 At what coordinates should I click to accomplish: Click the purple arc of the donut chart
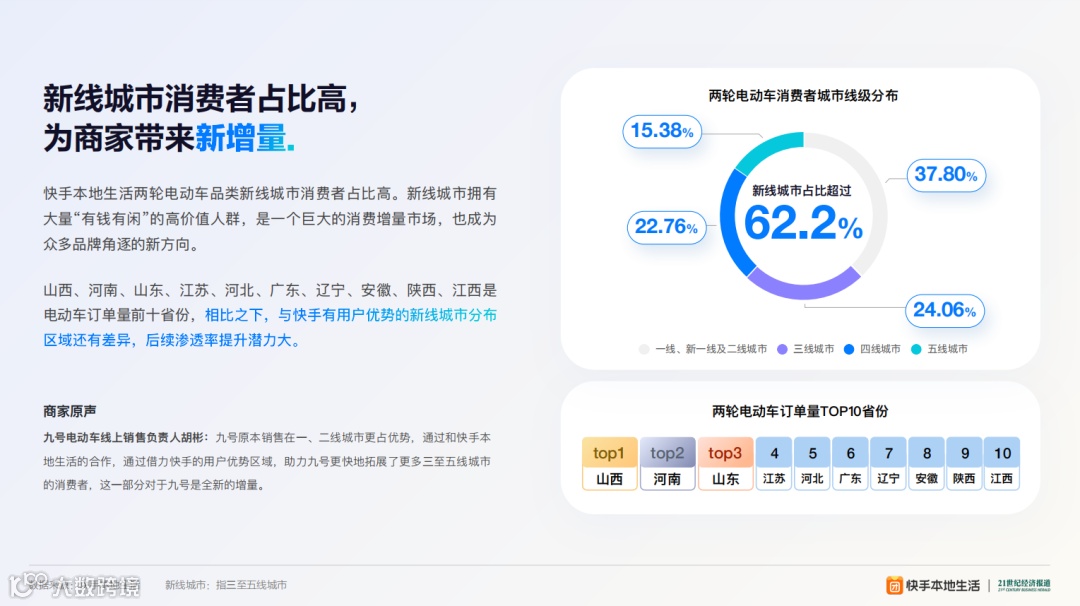point(803,291)
